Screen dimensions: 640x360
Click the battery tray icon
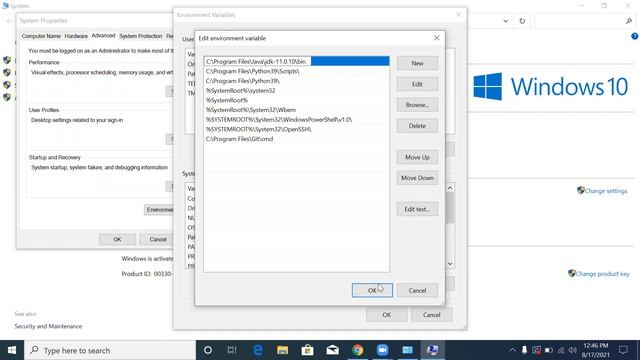(549, 350)
